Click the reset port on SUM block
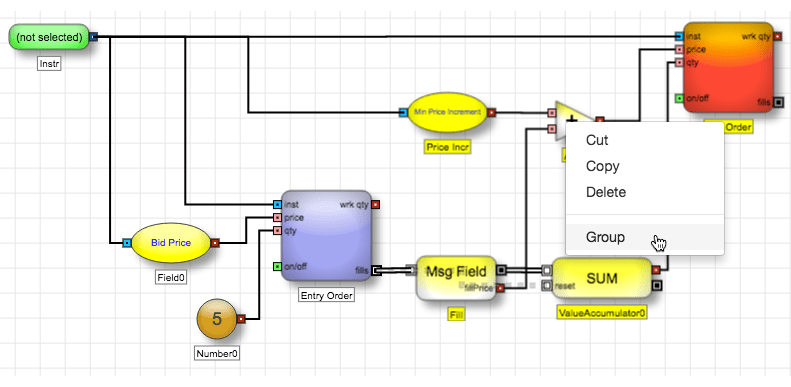The image size is (791, 387). tap(547, 286)
